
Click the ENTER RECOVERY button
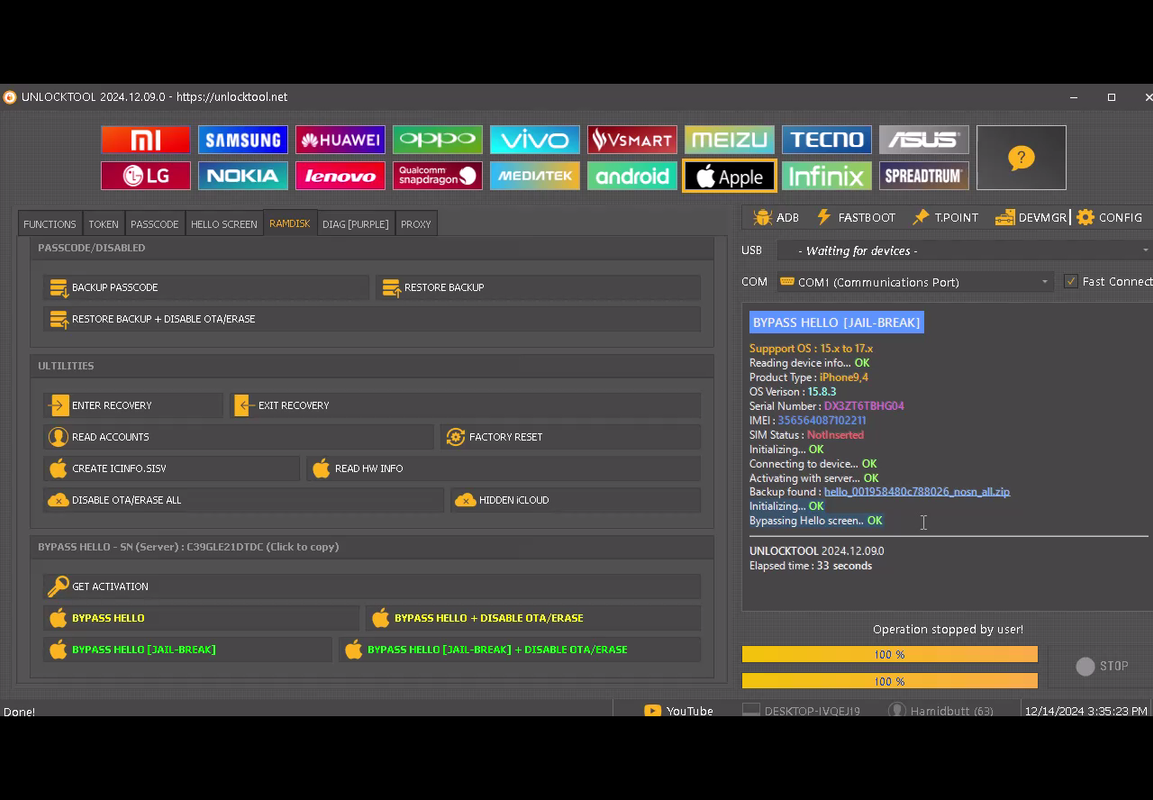pyautogui.click(x=133, y=405)
